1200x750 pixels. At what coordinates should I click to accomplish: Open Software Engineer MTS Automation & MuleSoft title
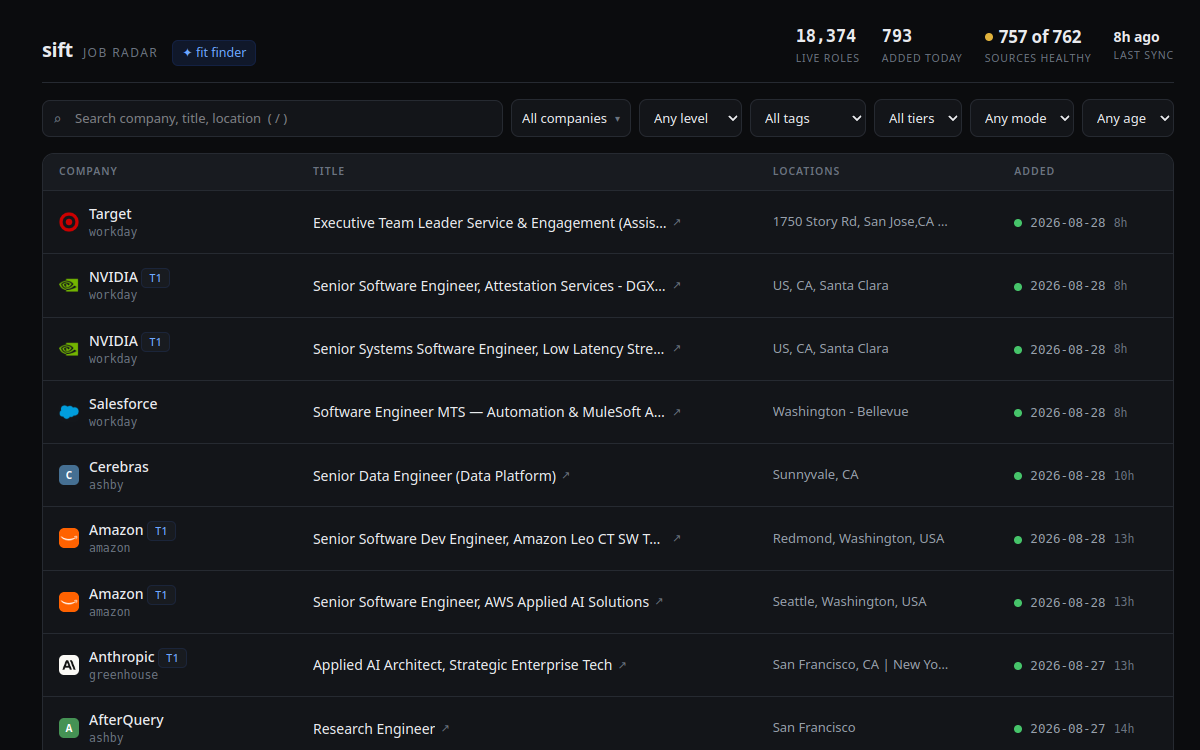(489, 412)
